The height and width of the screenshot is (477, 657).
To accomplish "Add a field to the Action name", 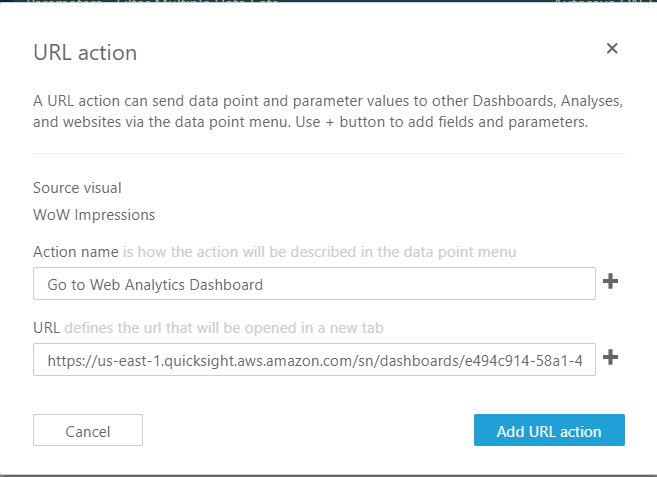I will coord(611,283).
